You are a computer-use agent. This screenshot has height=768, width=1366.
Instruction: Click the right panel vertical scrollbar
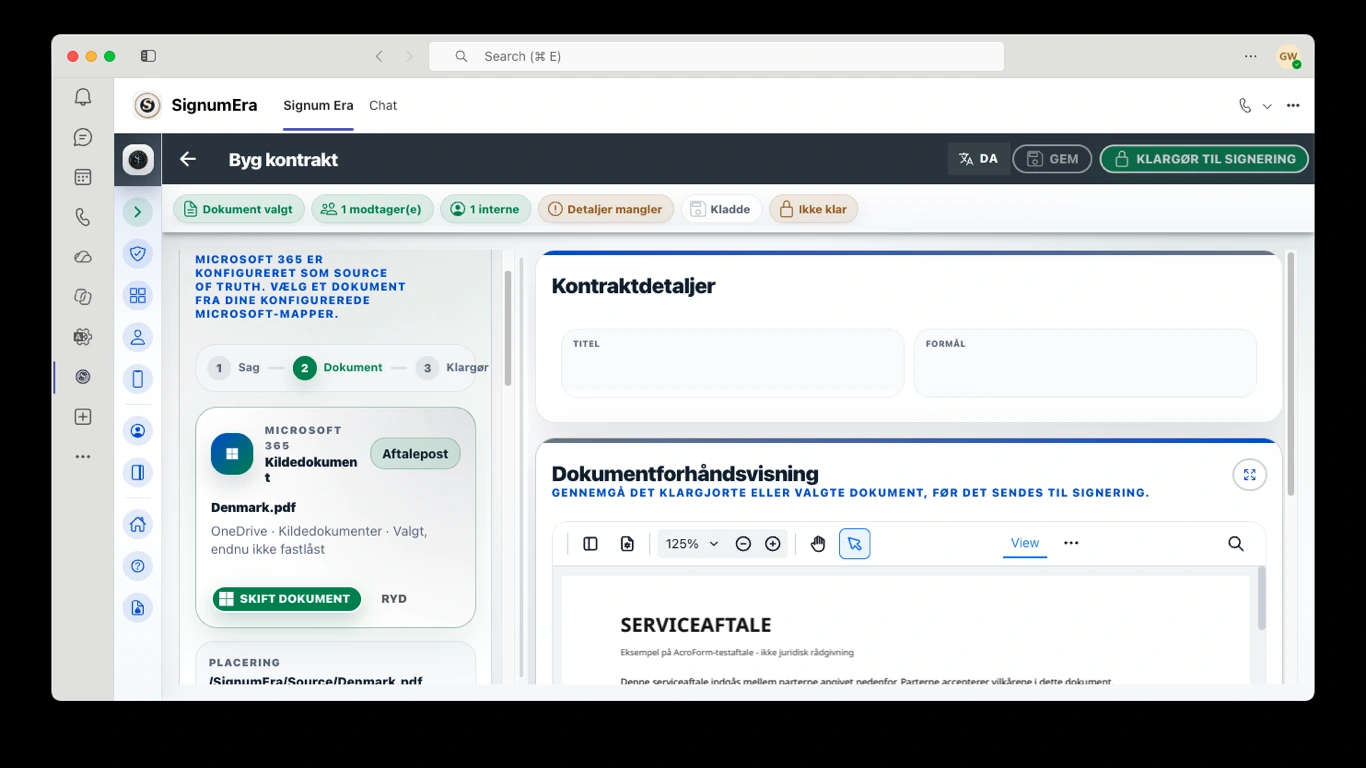coord(1290,374)
